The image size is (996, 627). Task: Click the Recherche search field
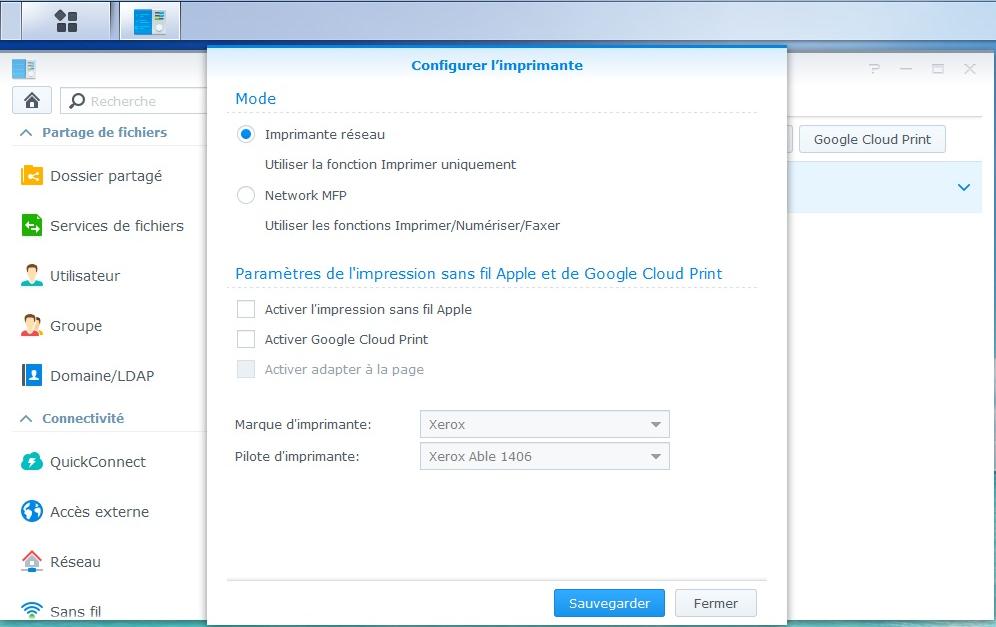coord(135,101)
